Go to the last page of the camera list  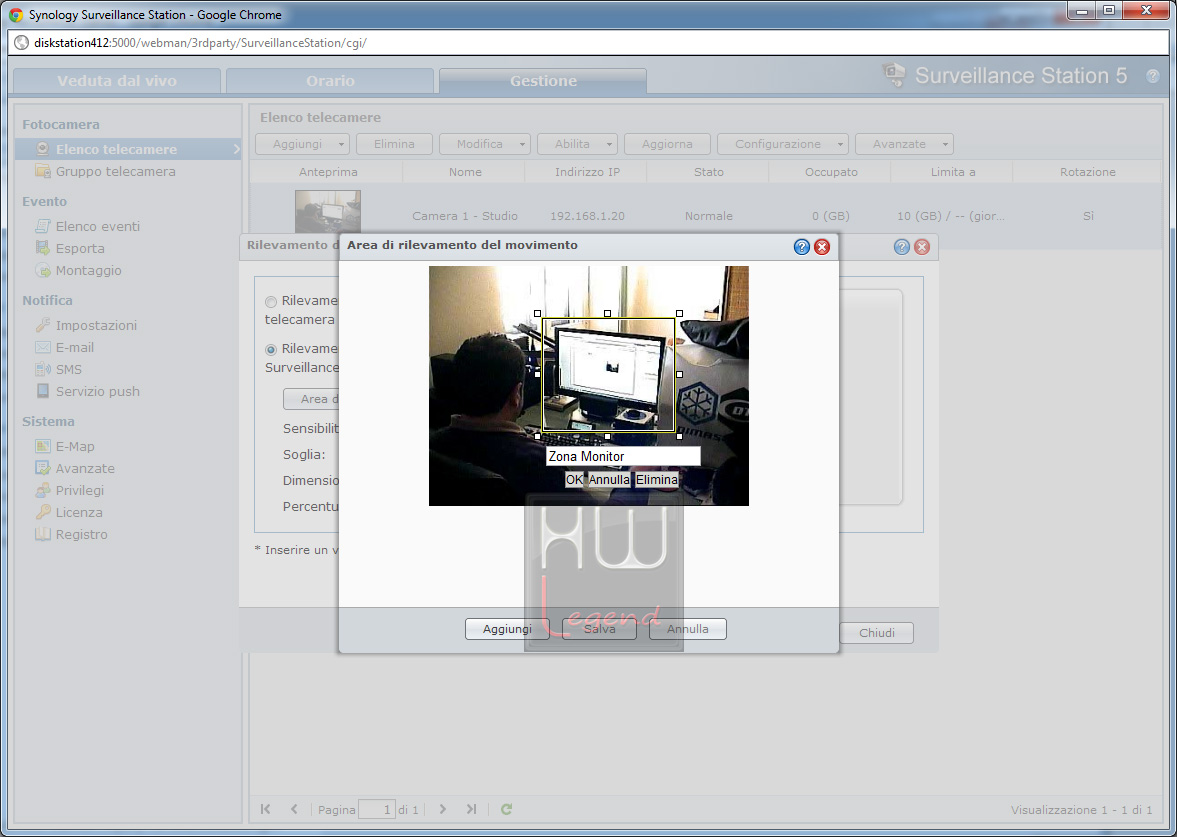click(x=471, y=808)
